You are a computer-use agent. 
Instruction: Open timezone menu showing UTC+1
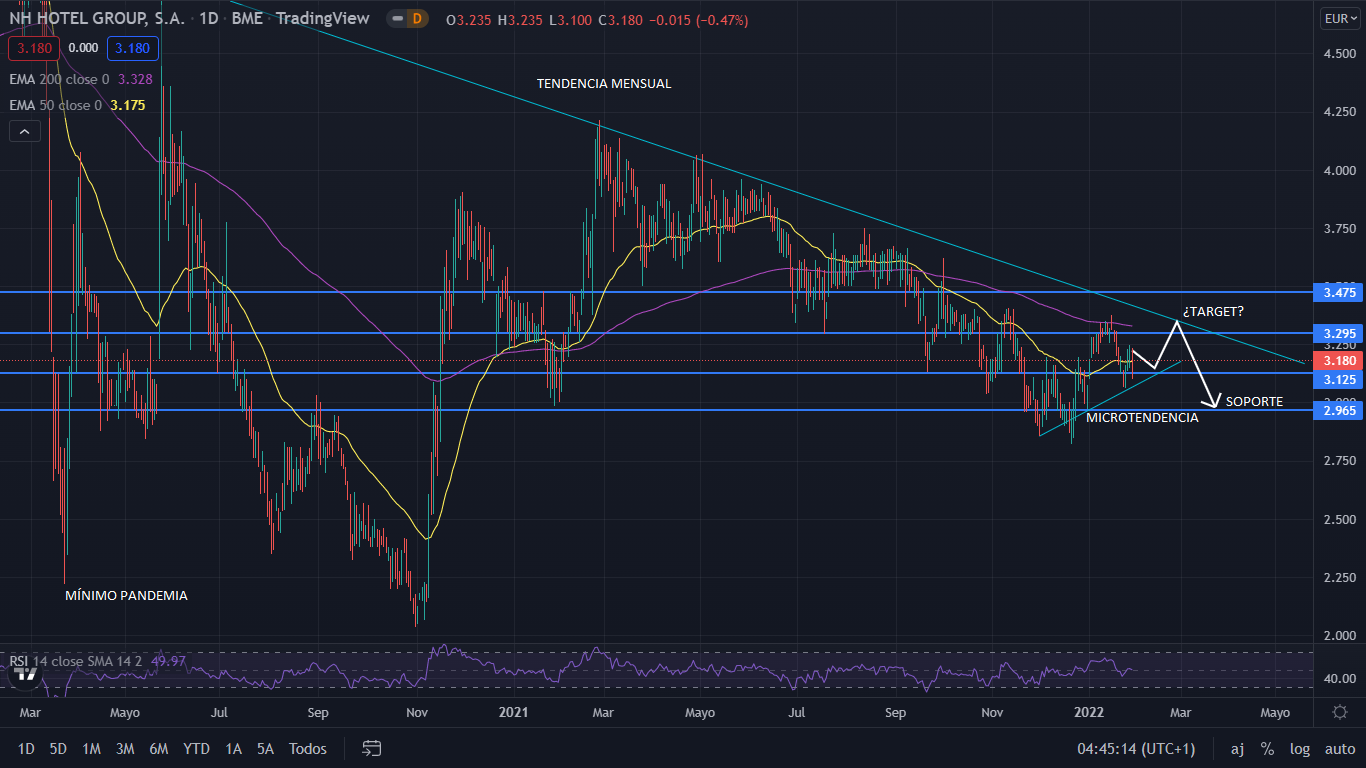[x=1135, y=748]
